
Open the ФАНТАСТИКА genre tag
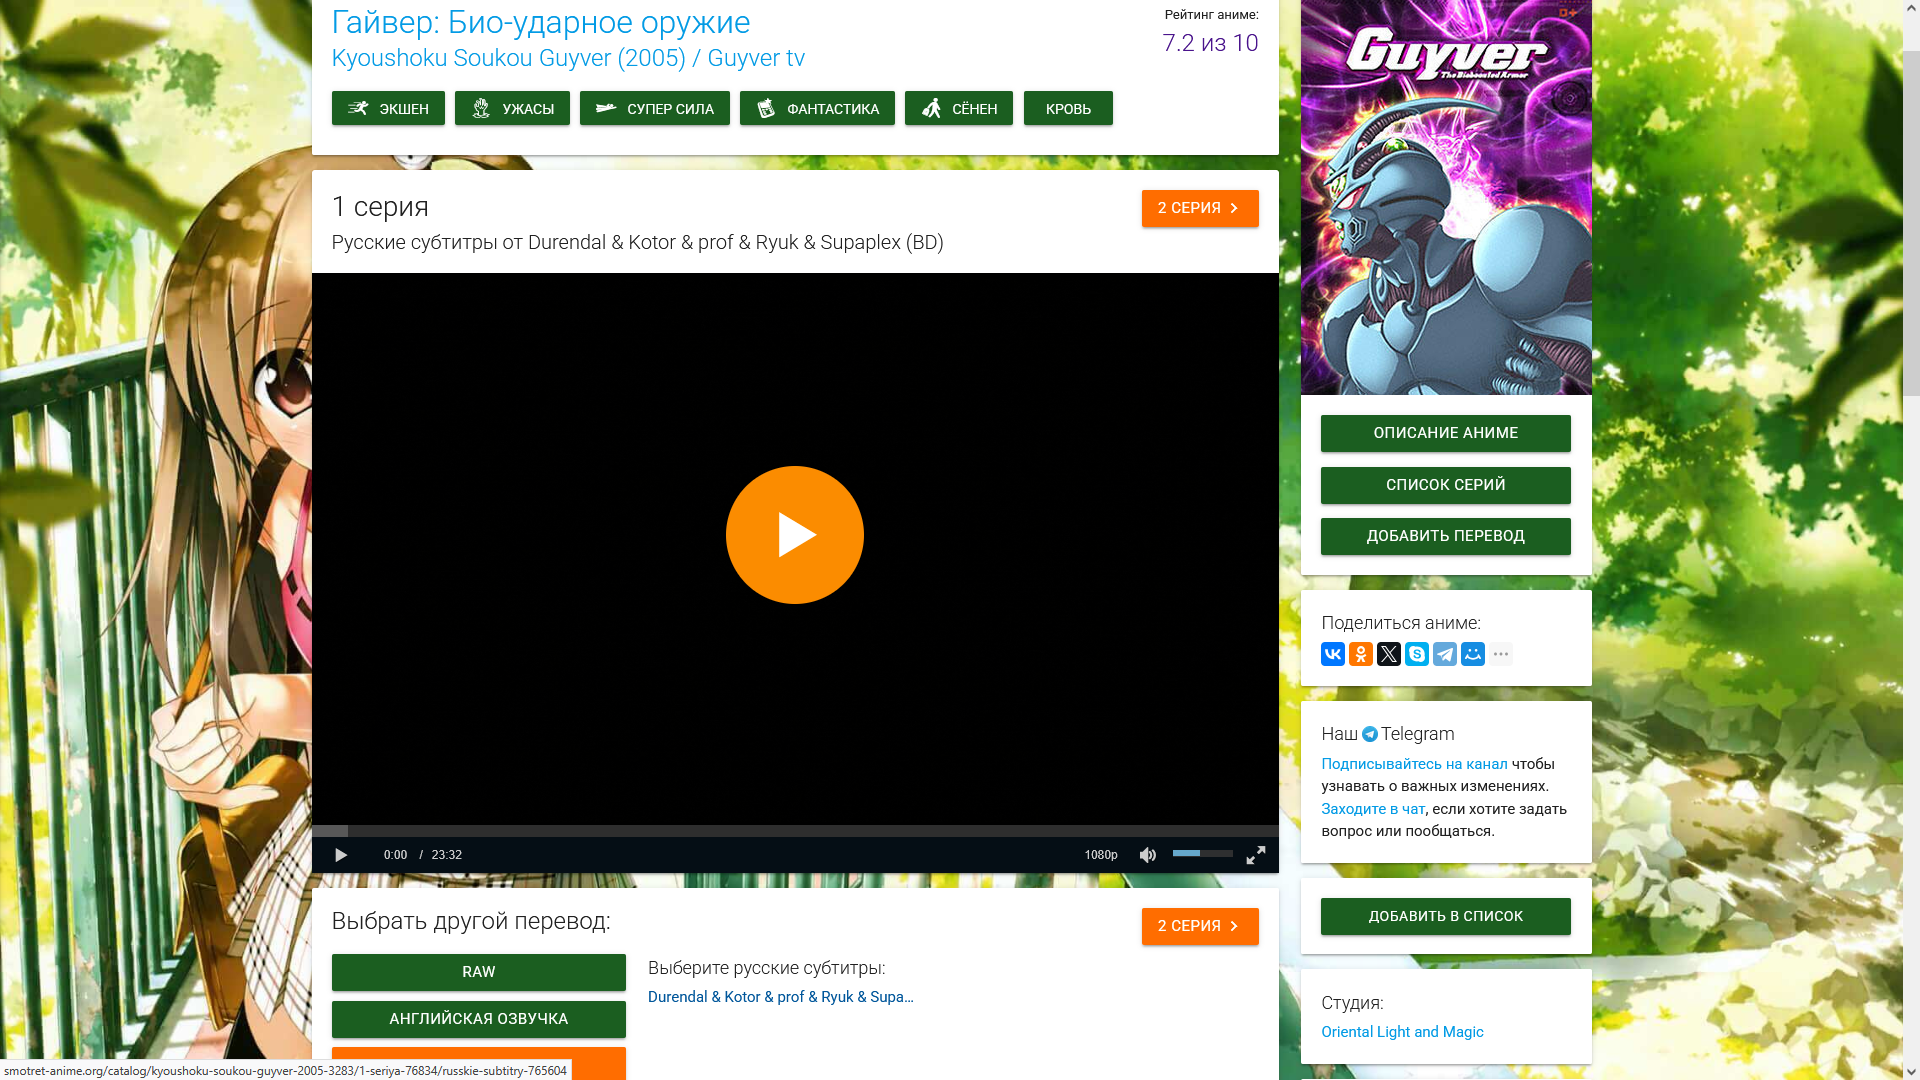(x=817, y=108)
